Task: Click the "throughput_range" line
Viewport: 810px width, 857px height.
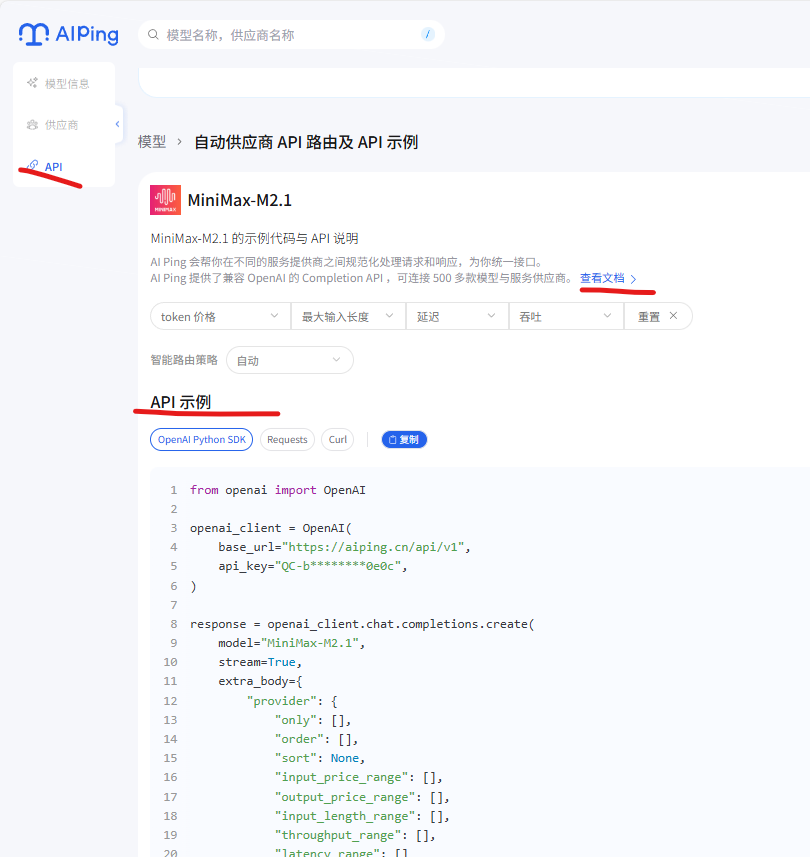Action: 355,835
